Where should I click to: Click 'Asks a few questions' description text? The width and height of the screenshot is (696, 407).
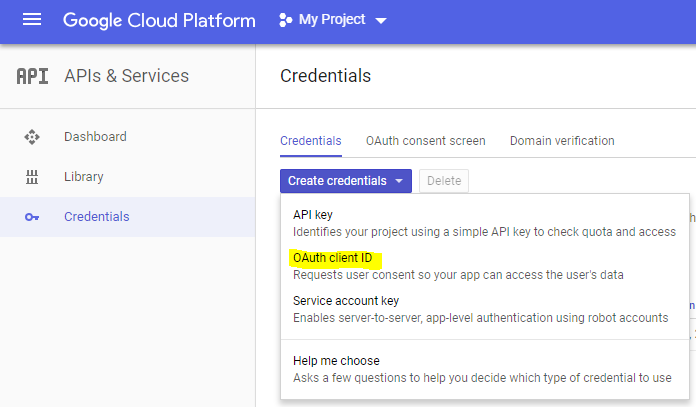coord(482,378)
